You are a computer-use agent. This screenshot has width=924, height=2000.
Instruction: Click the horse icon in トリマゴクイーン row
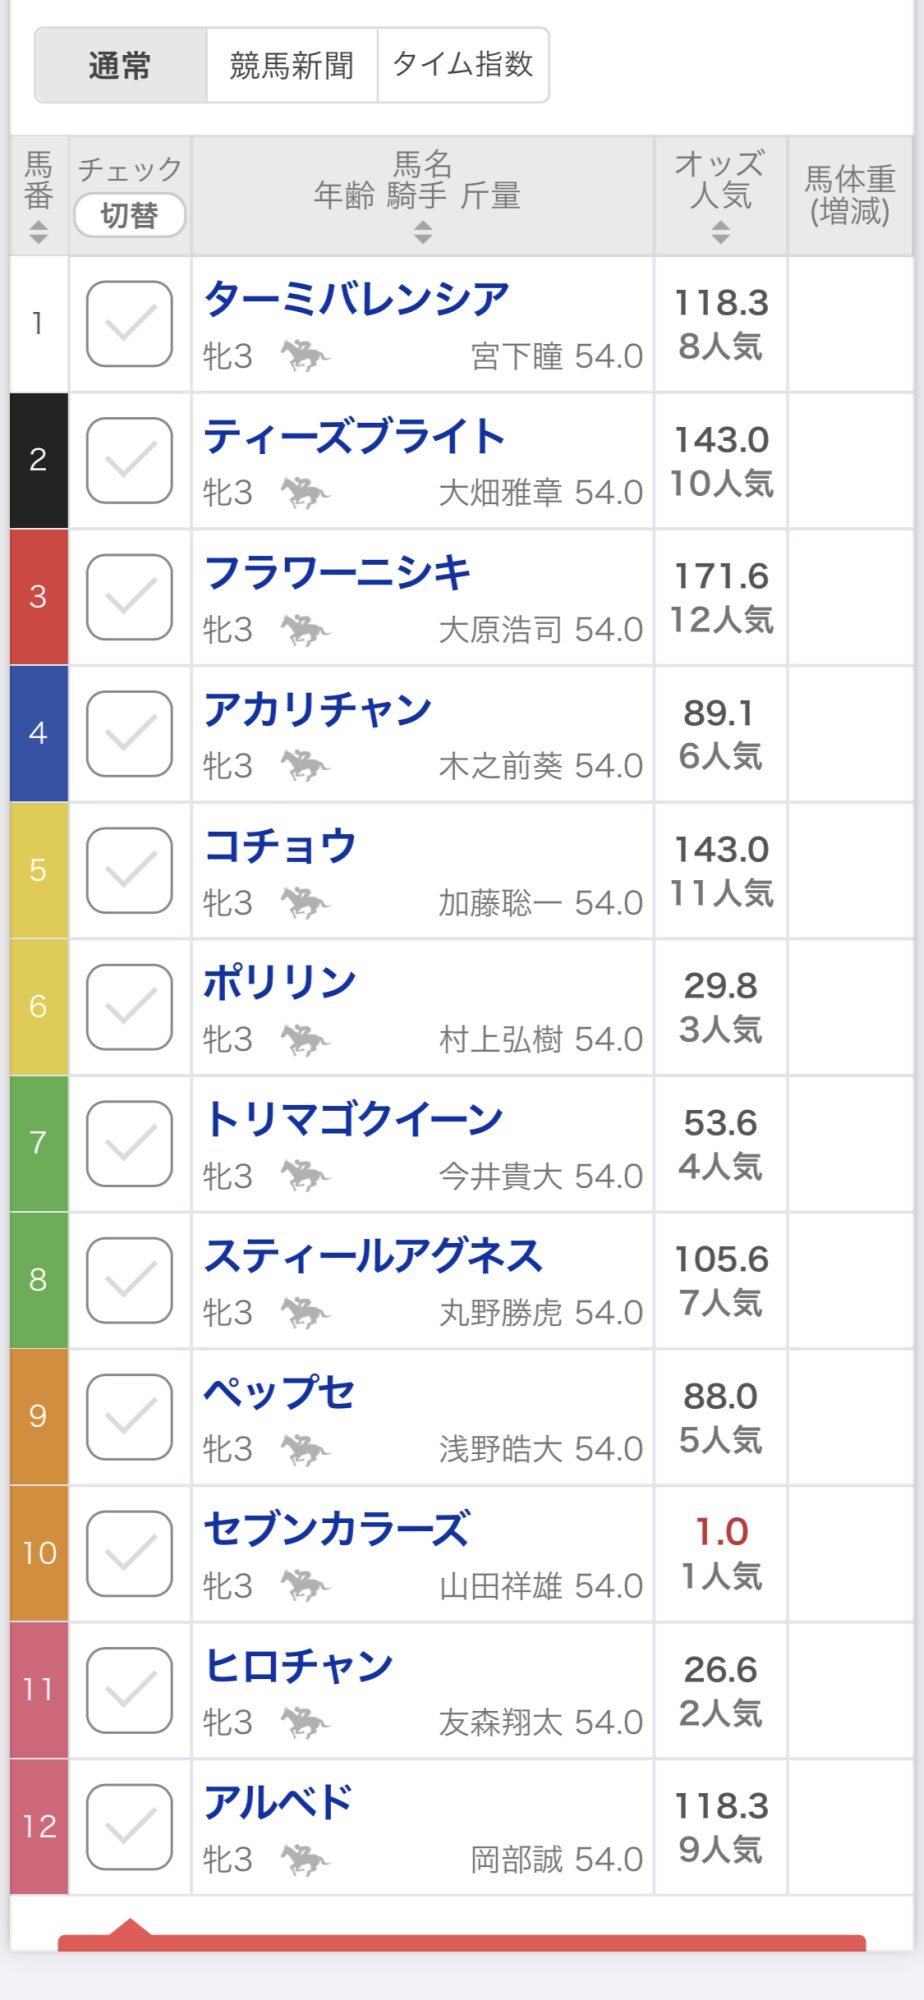click(x=304, y=1176)
